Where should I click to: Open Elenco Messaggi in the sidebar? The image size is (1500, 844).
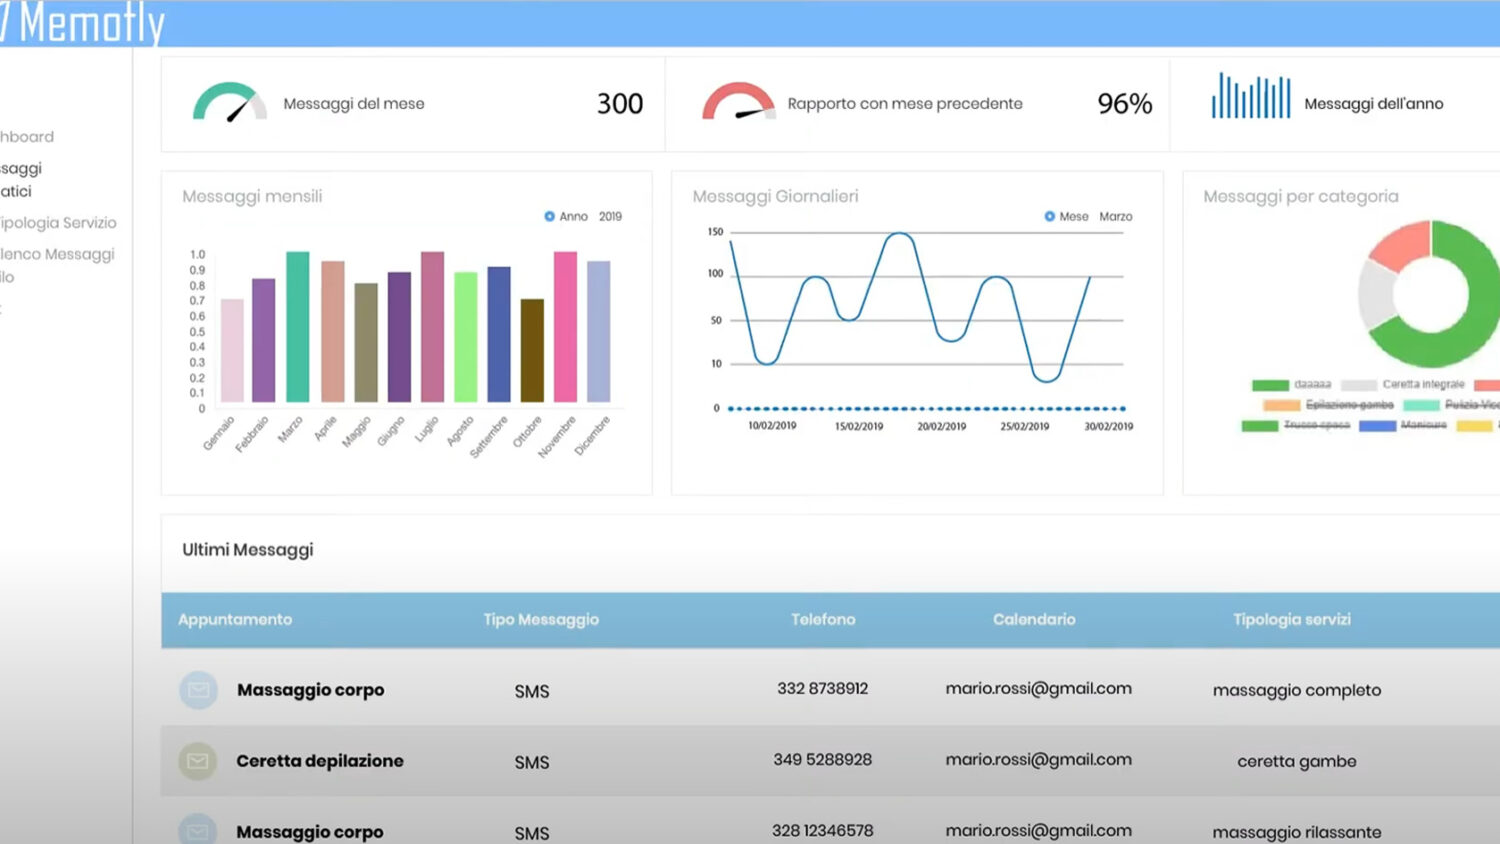pyautogui.click(x=58, y=254)
